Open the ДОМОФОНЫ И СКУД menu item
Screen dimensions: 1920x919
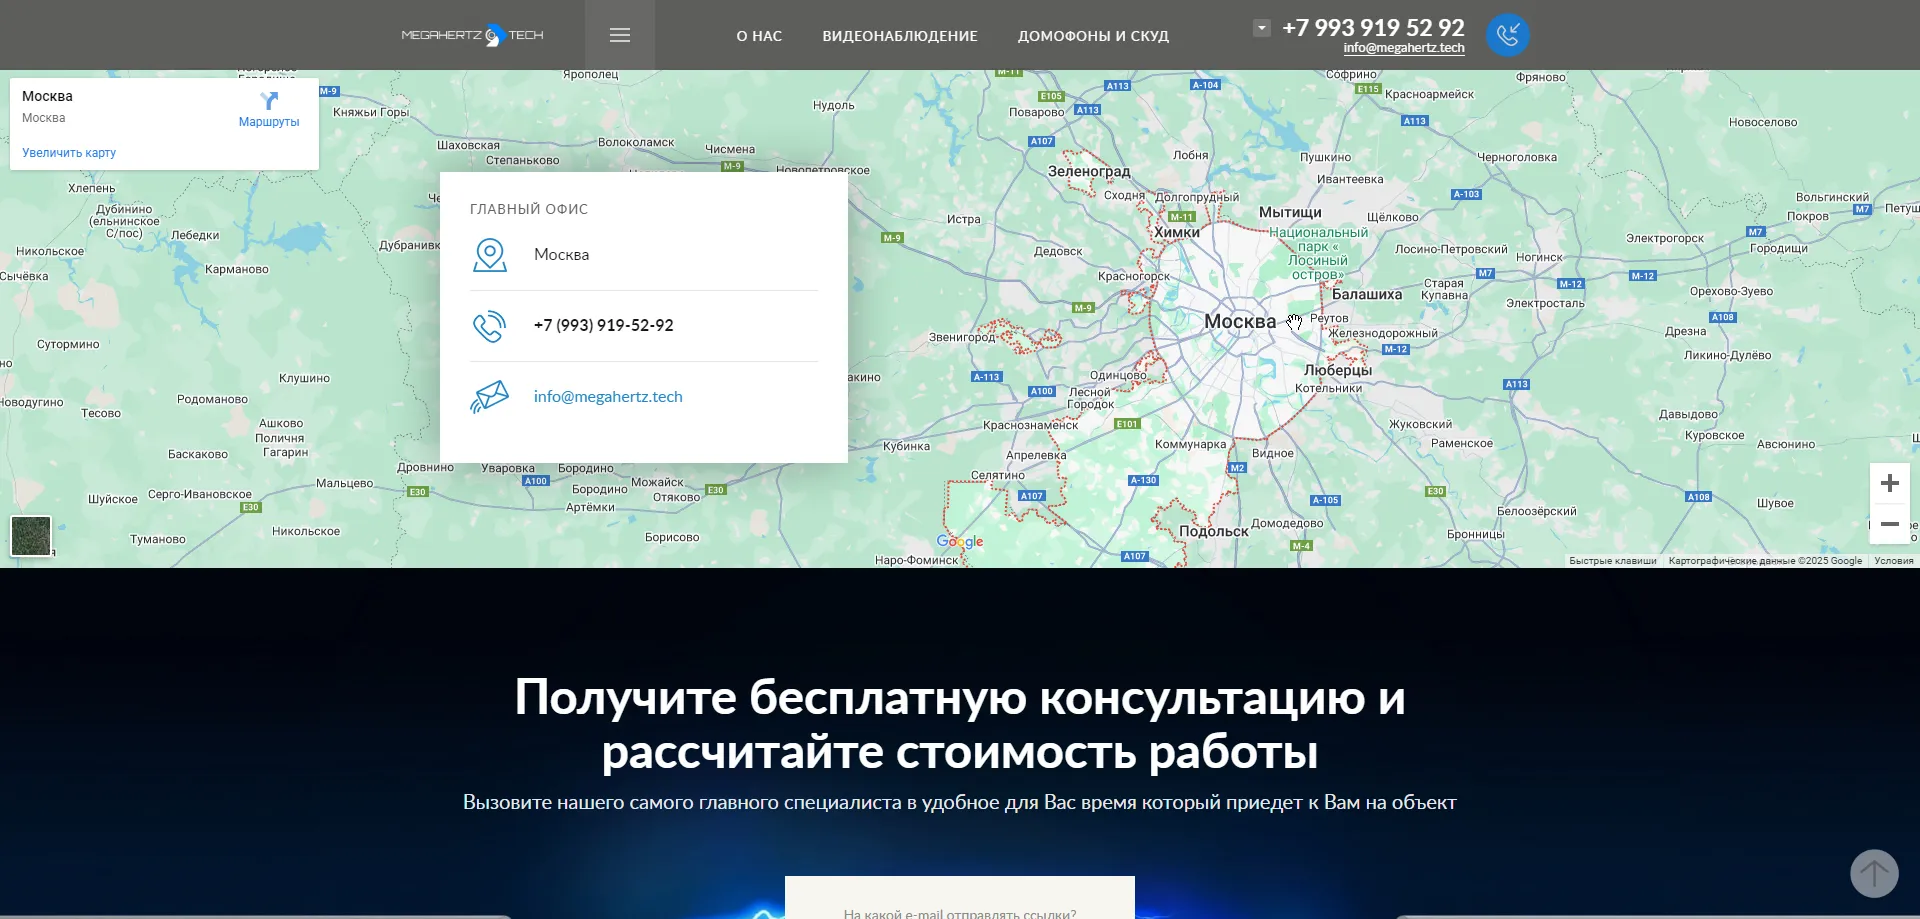tap(1093, 36)
